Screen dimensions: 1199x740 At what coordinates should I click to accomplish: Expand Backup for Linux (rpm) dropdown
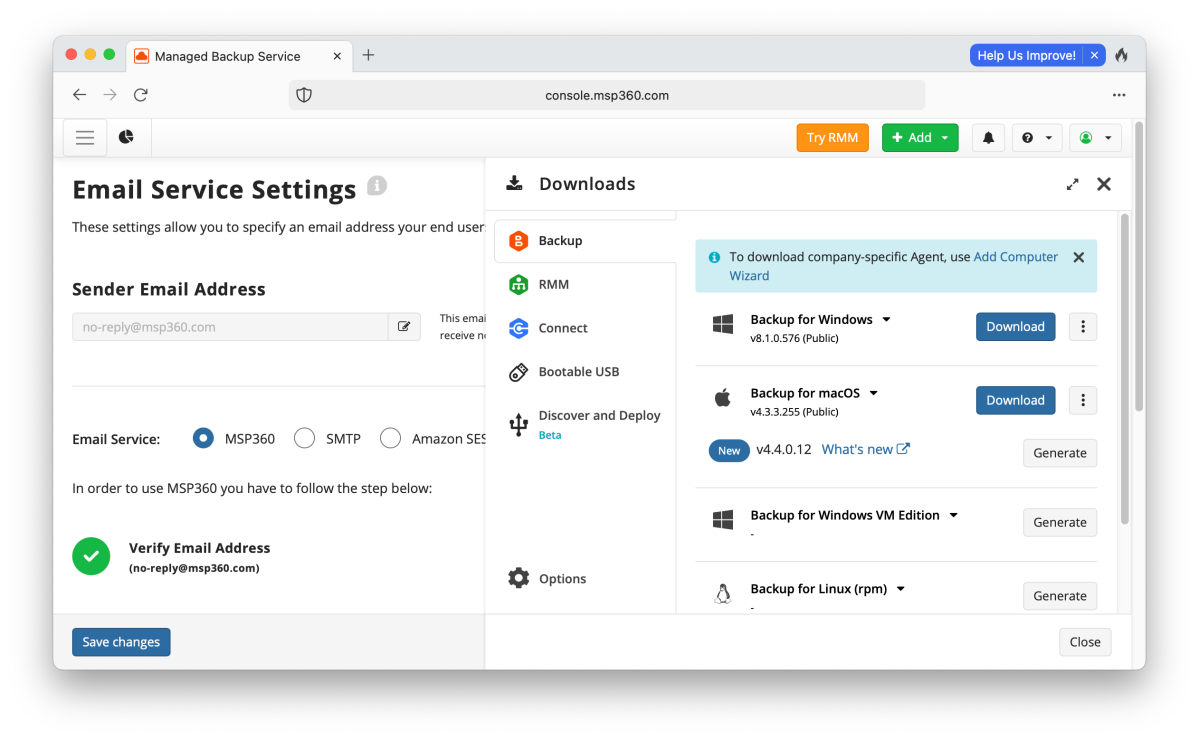point(901,589)
